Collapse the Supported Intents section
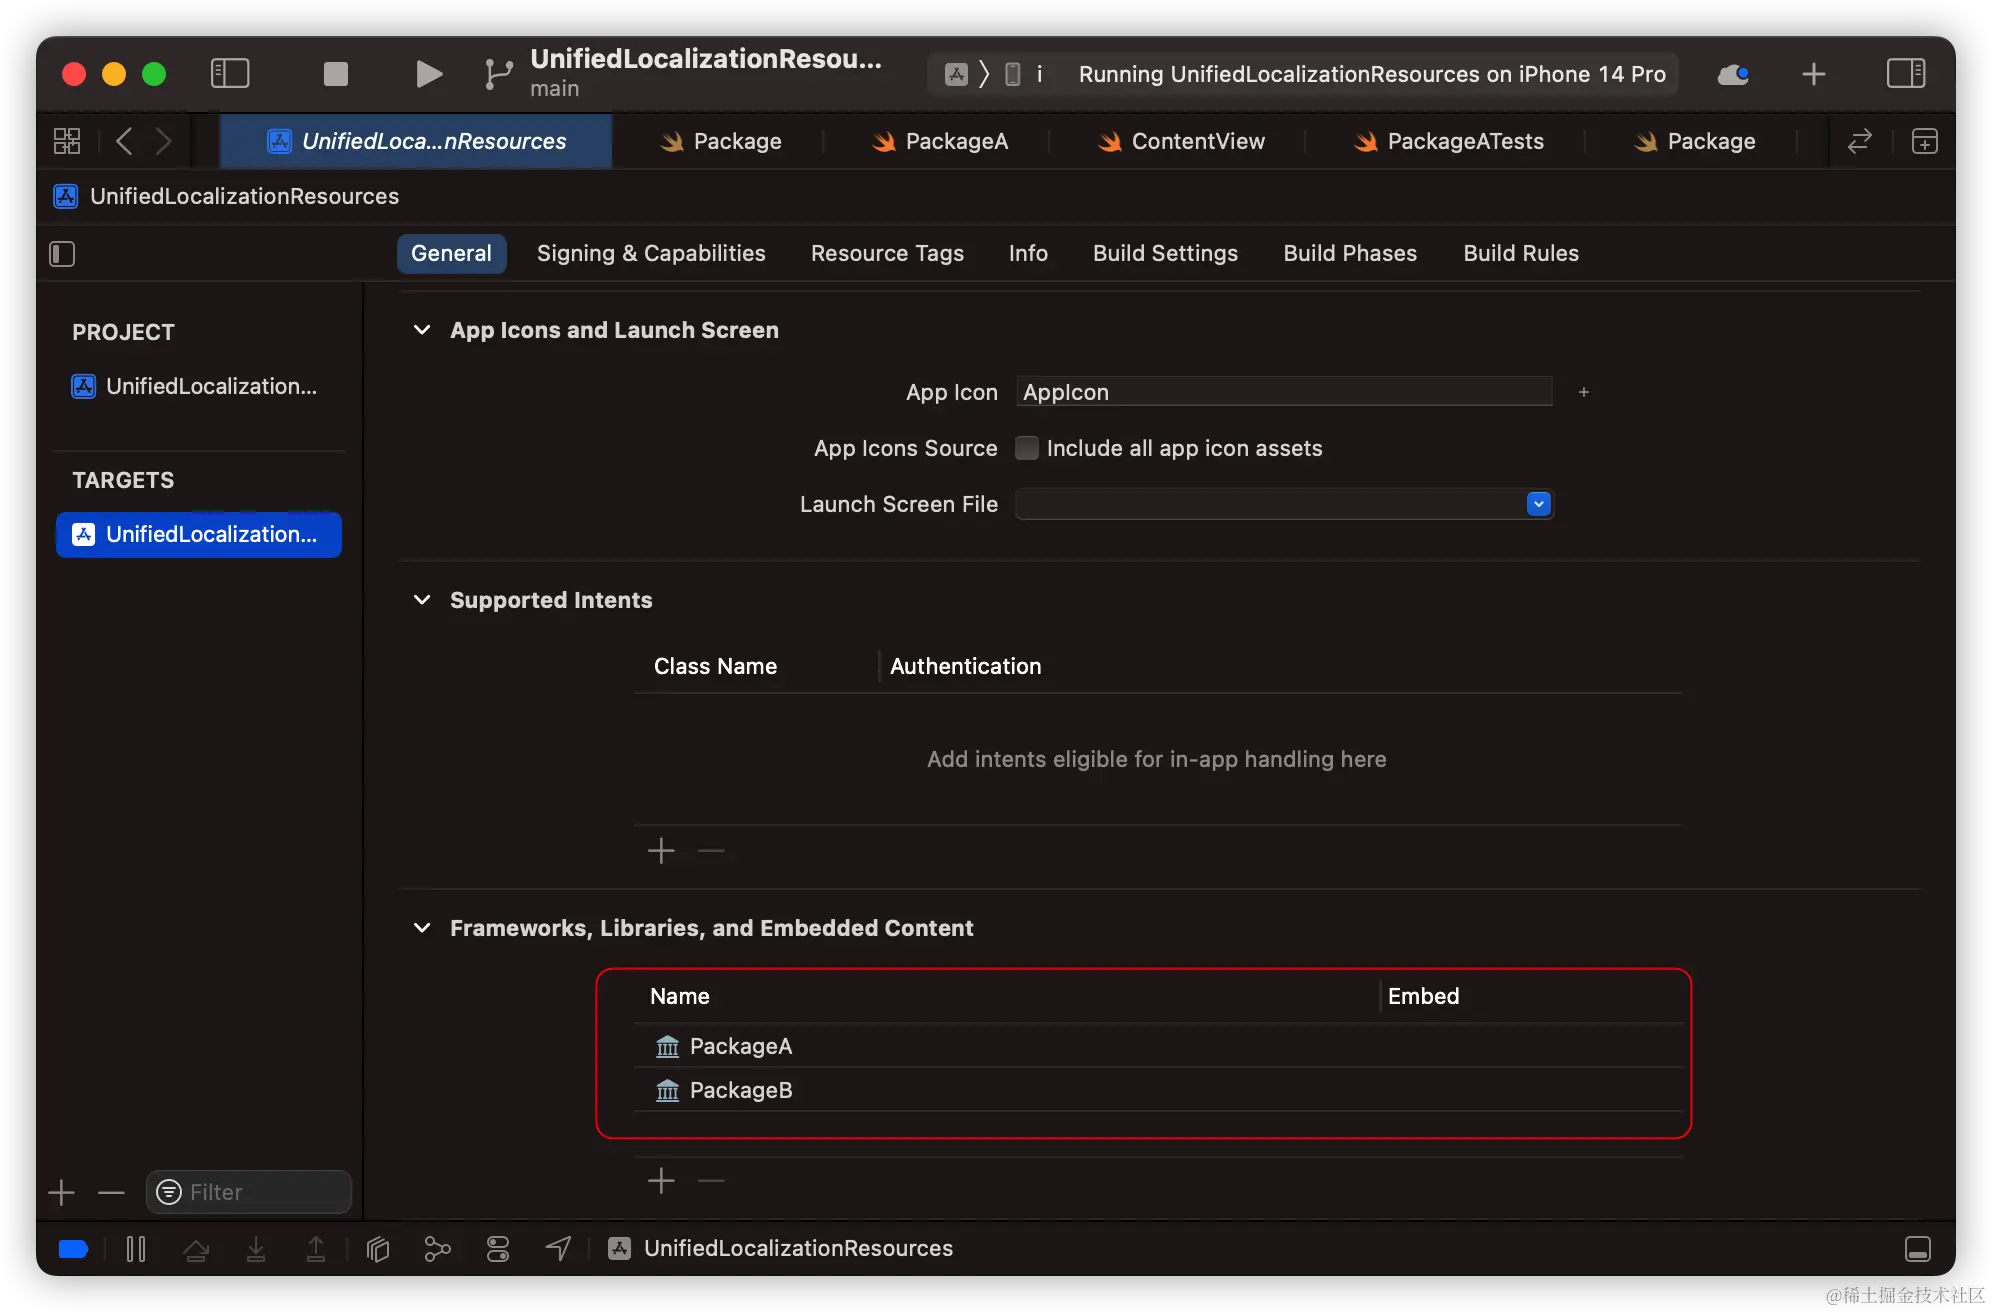 click(x=422, y=600)
